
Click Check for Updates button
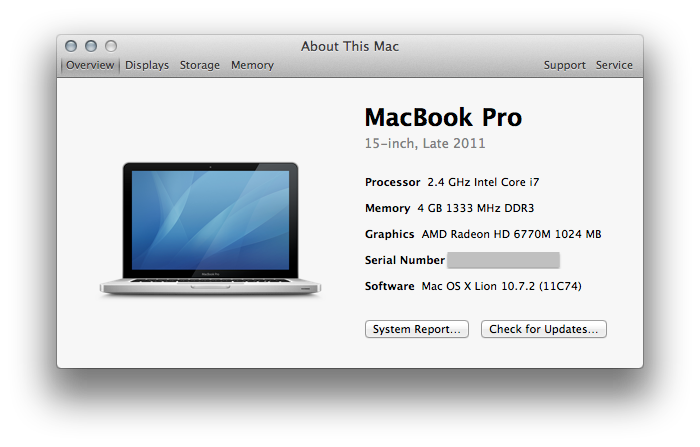click(544, 329)
